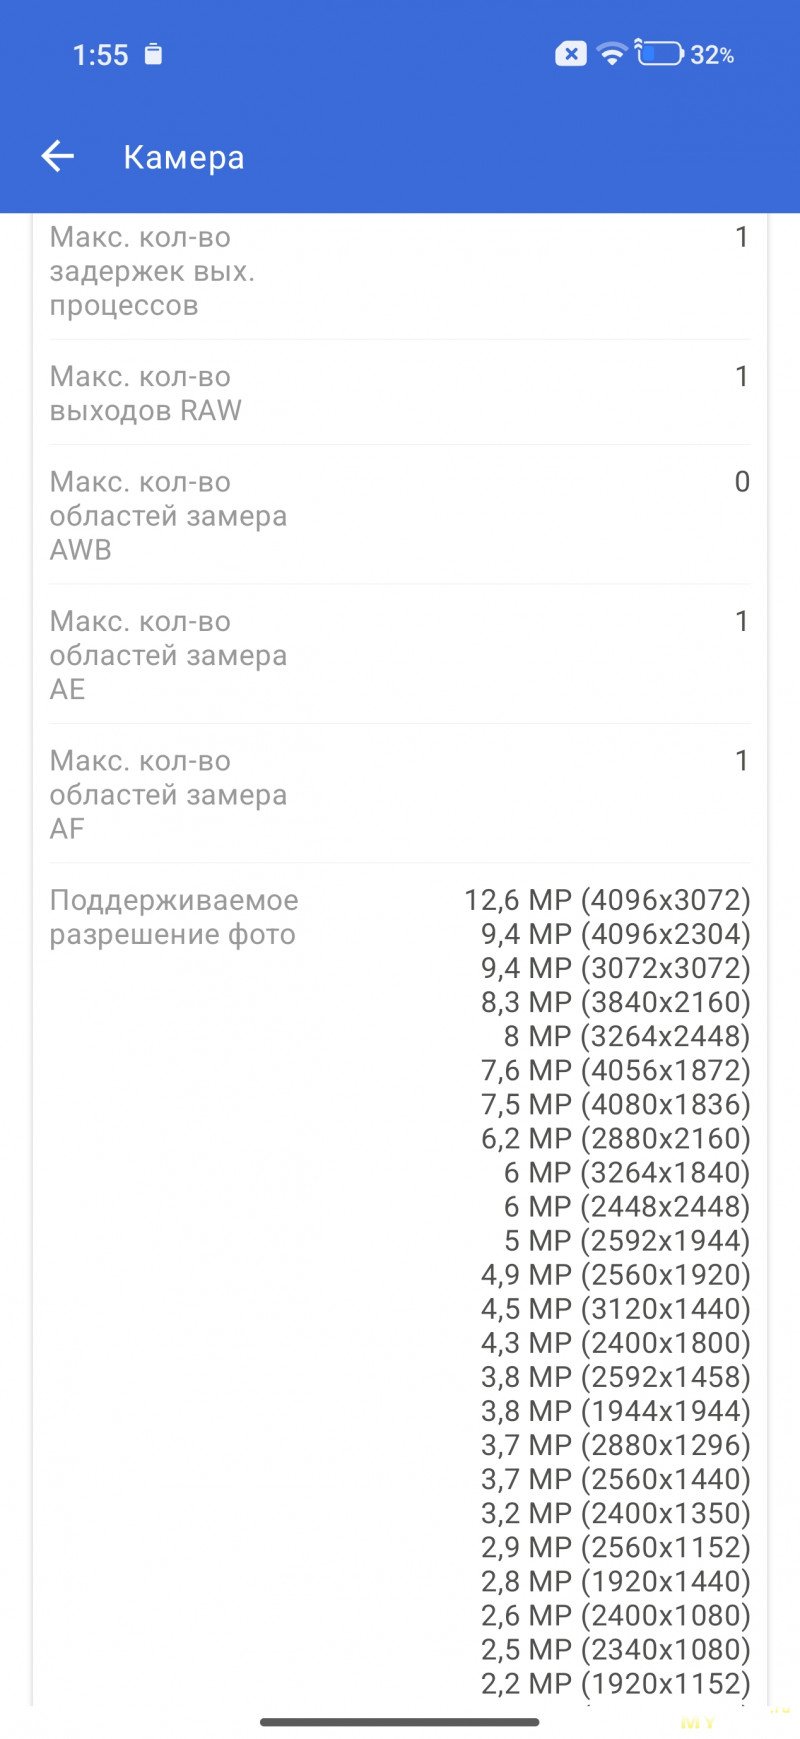Tap the 32% battery percentage text

712,55
